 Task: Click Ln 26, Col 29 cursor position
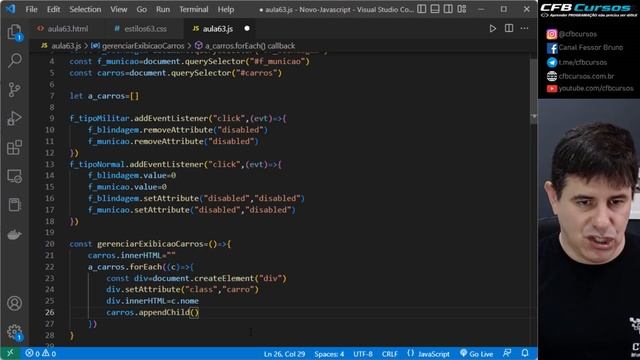pos(284,354)
